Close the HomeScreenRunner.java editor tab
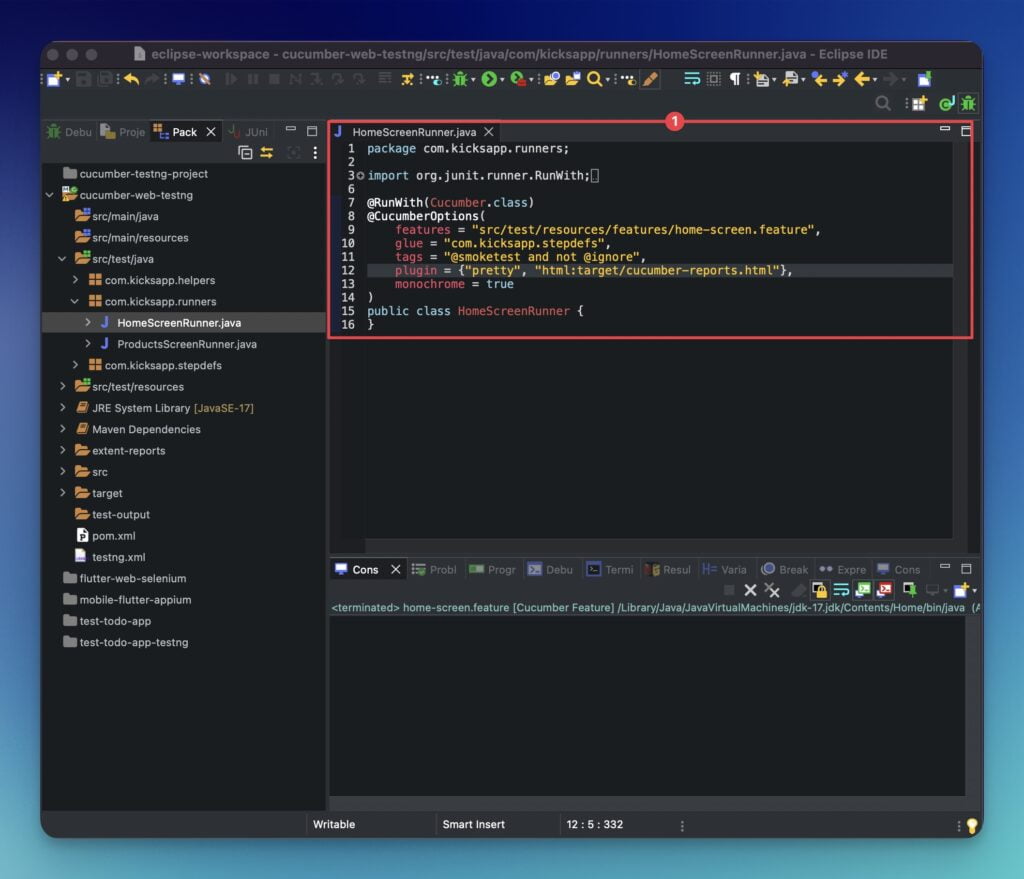This screenshot has height=879, width=1024. (x=488, y=132)
